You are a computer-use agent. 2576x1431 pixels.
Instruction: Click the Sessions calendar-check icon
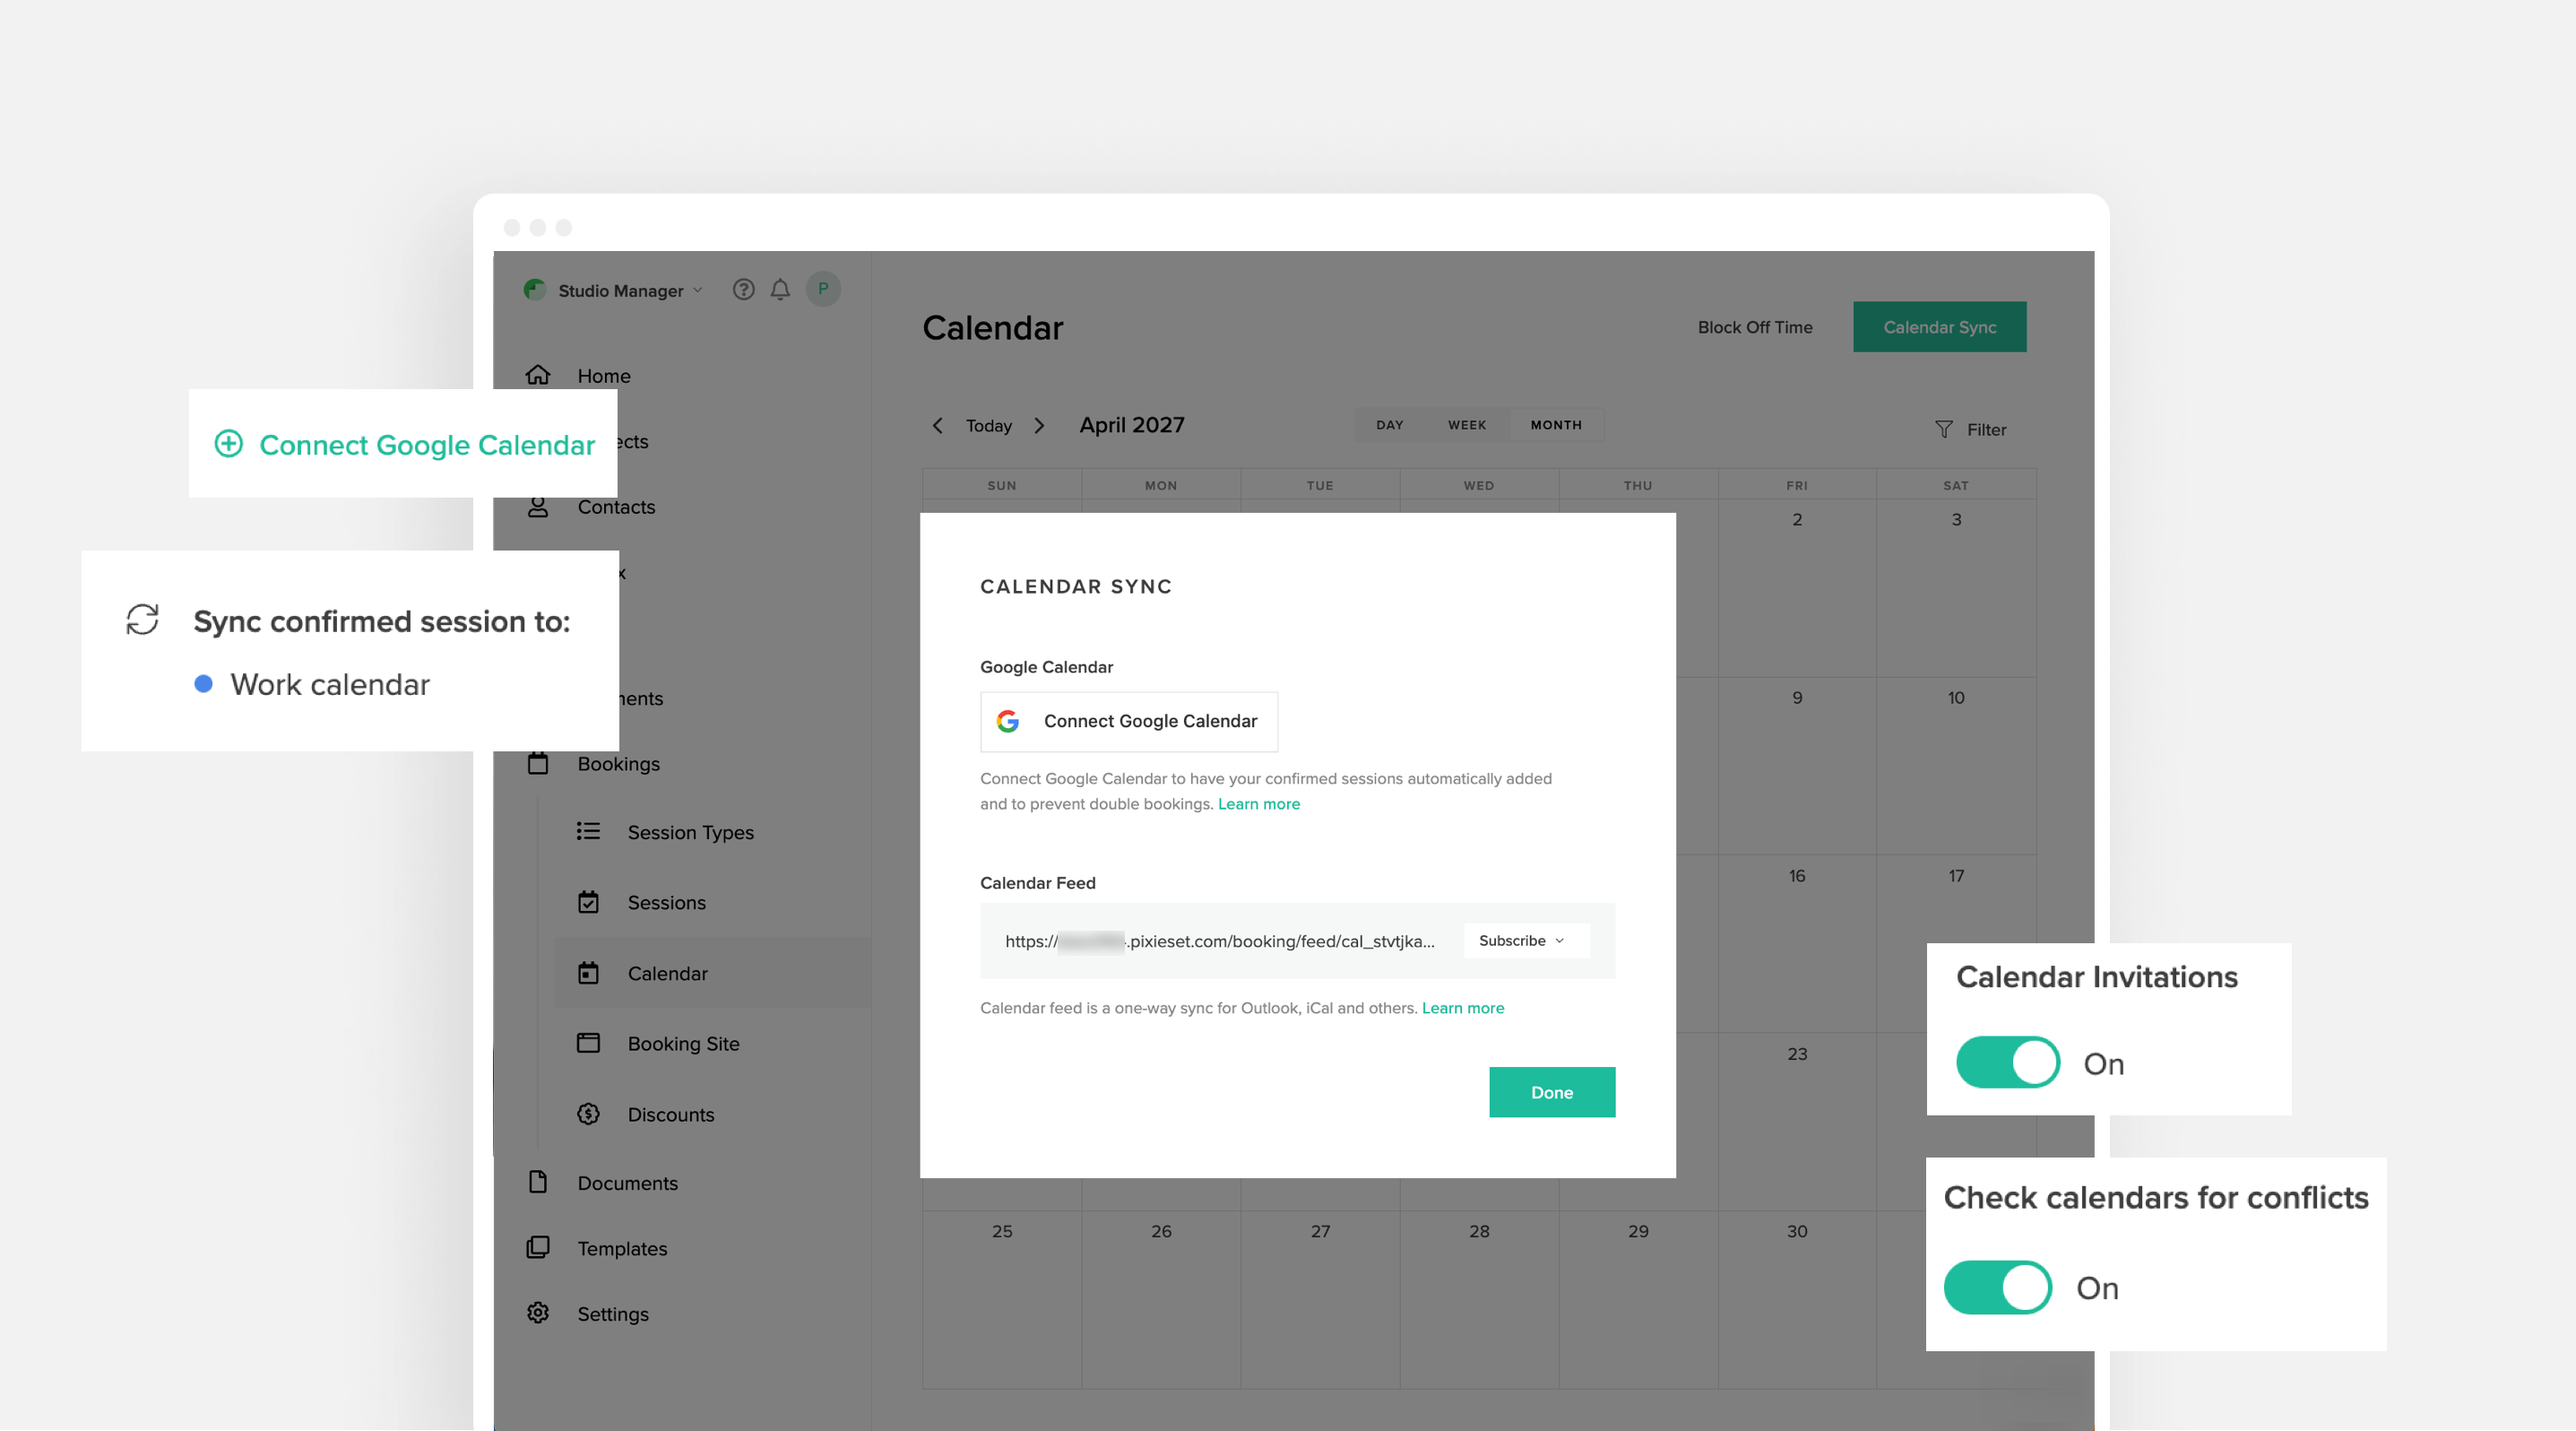588,902
